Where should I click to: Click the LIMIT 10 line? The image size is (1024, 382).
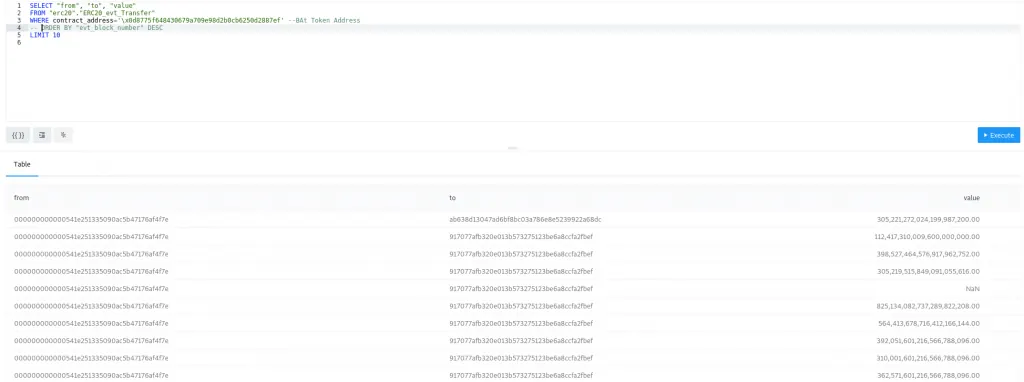point(45,35)
